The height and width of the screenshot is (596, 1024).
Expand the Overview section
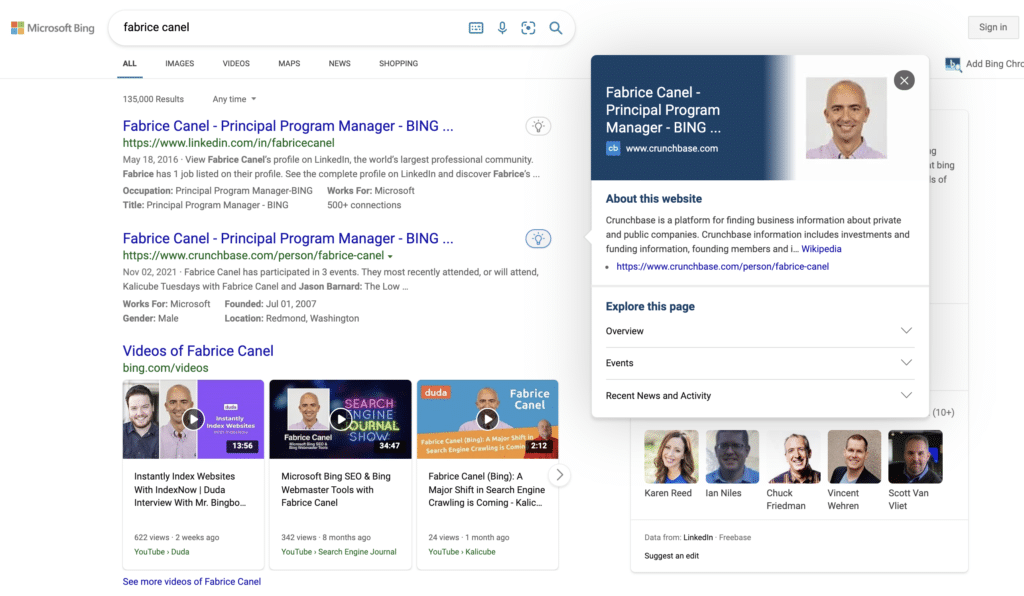coord(759,331)
